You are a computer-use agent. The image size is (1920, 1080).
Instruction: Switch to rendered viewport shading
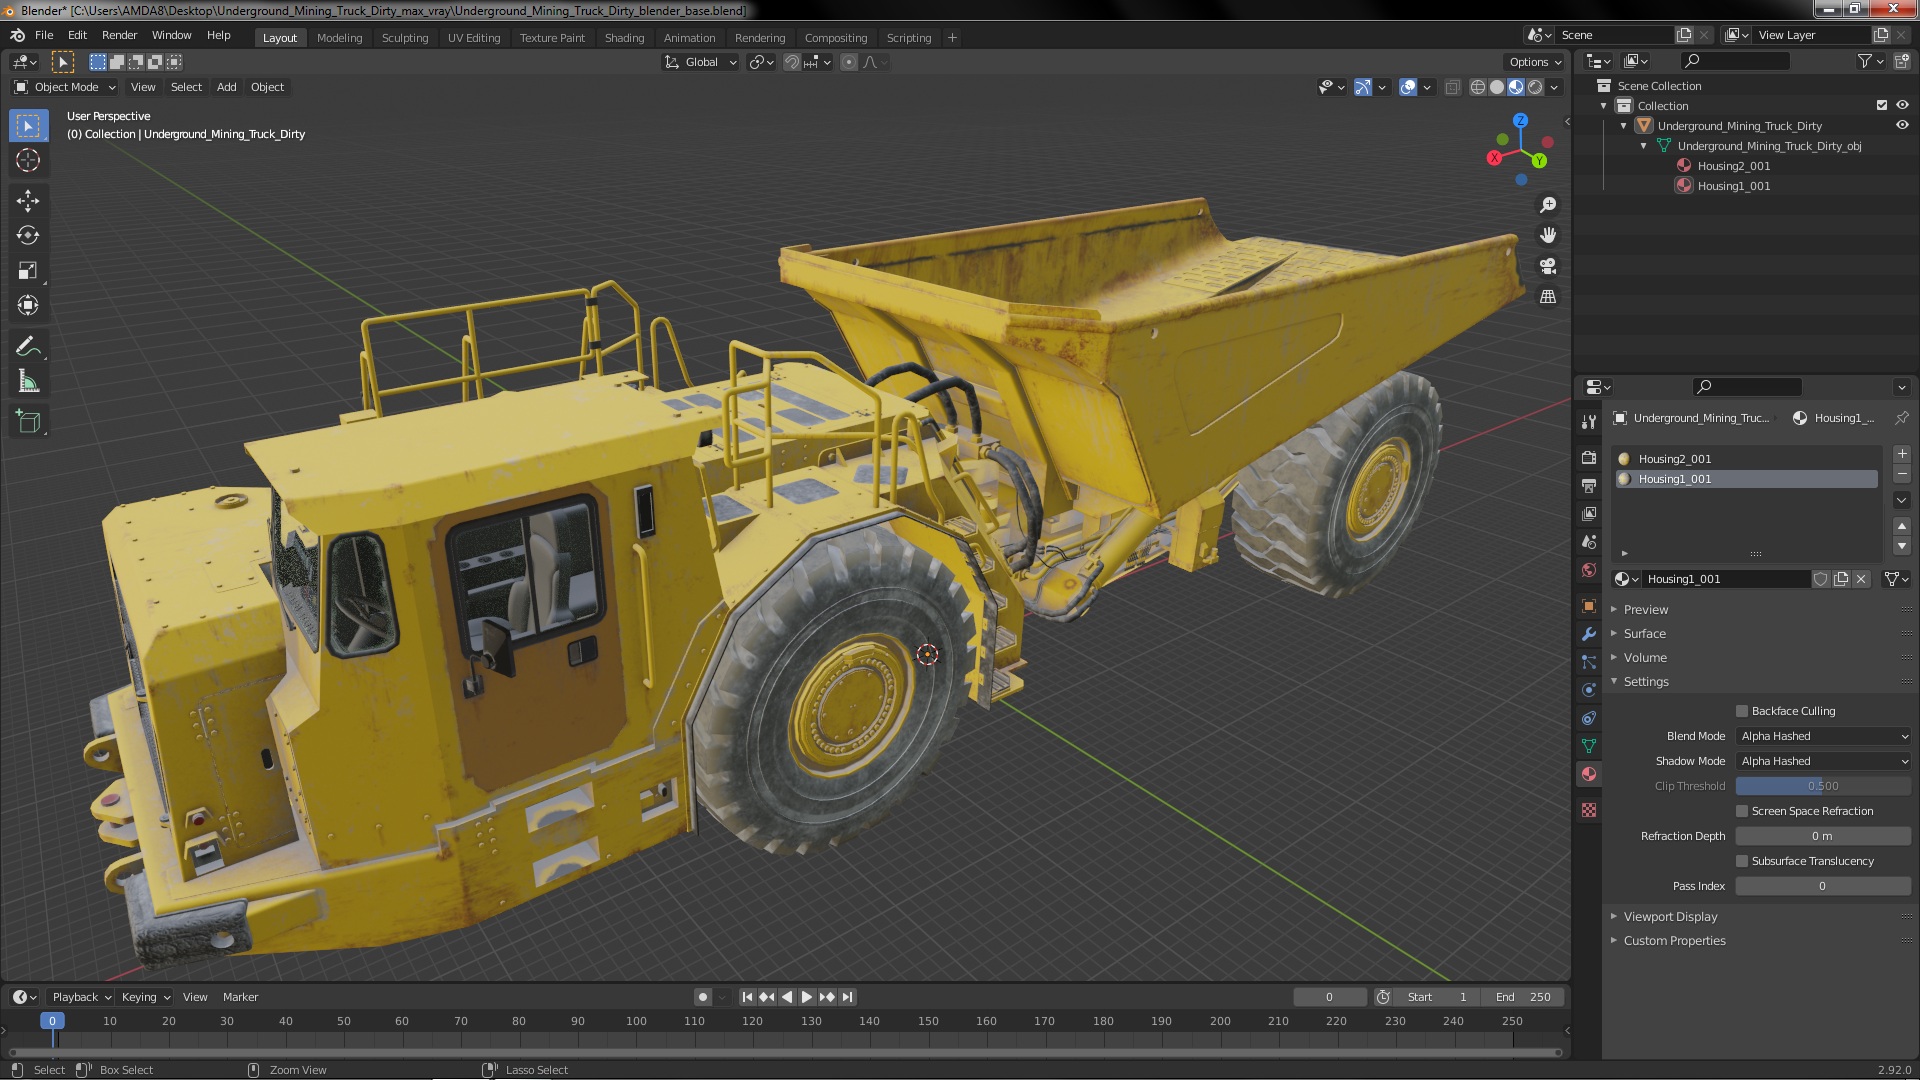tap(1535, 87)
